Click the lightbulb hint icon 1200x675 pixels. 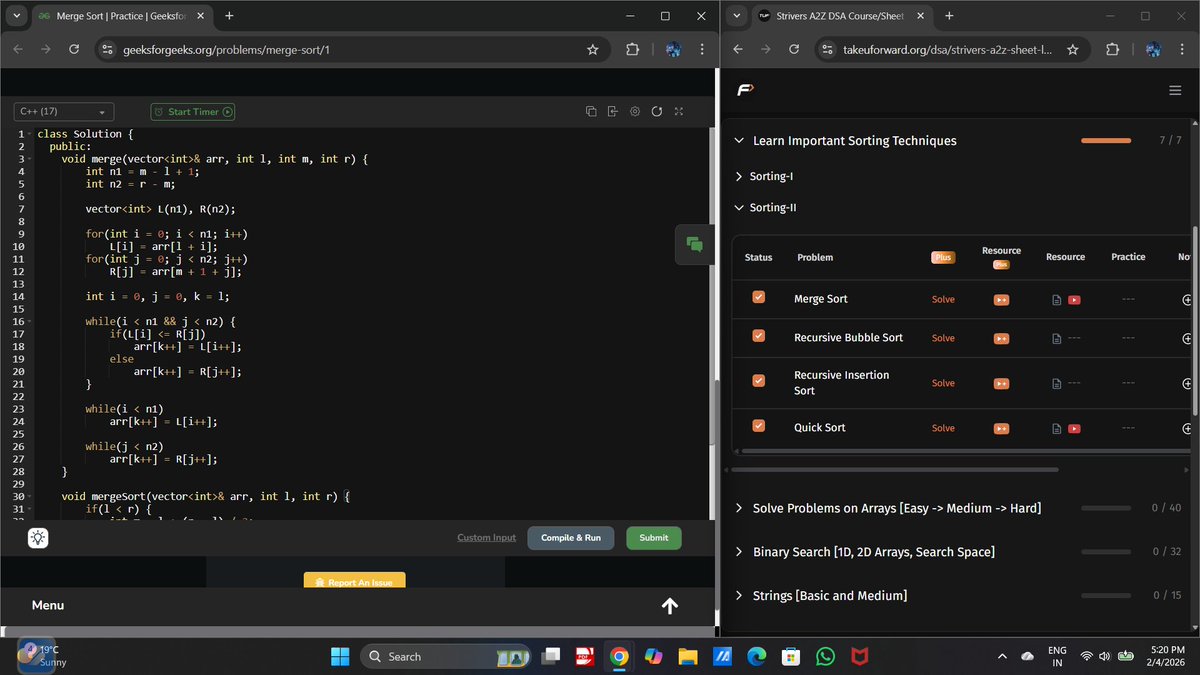pos(38,538)
